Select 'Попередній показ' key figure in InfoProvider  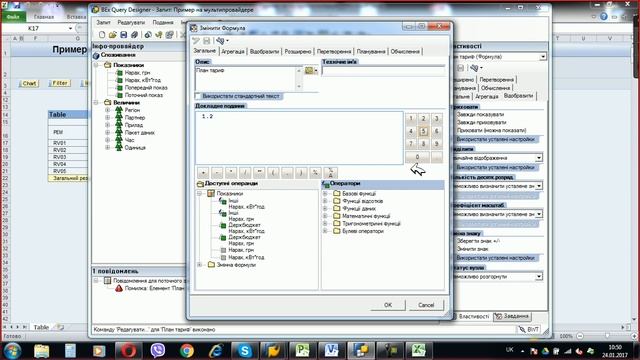tap(146, 88)
